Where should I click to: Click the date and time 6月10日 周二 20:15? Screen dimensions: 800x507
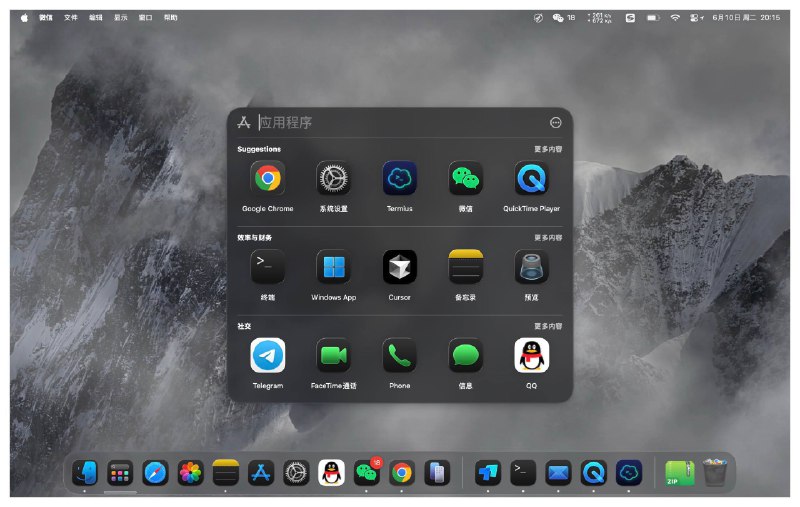click(x=746, y=17)
